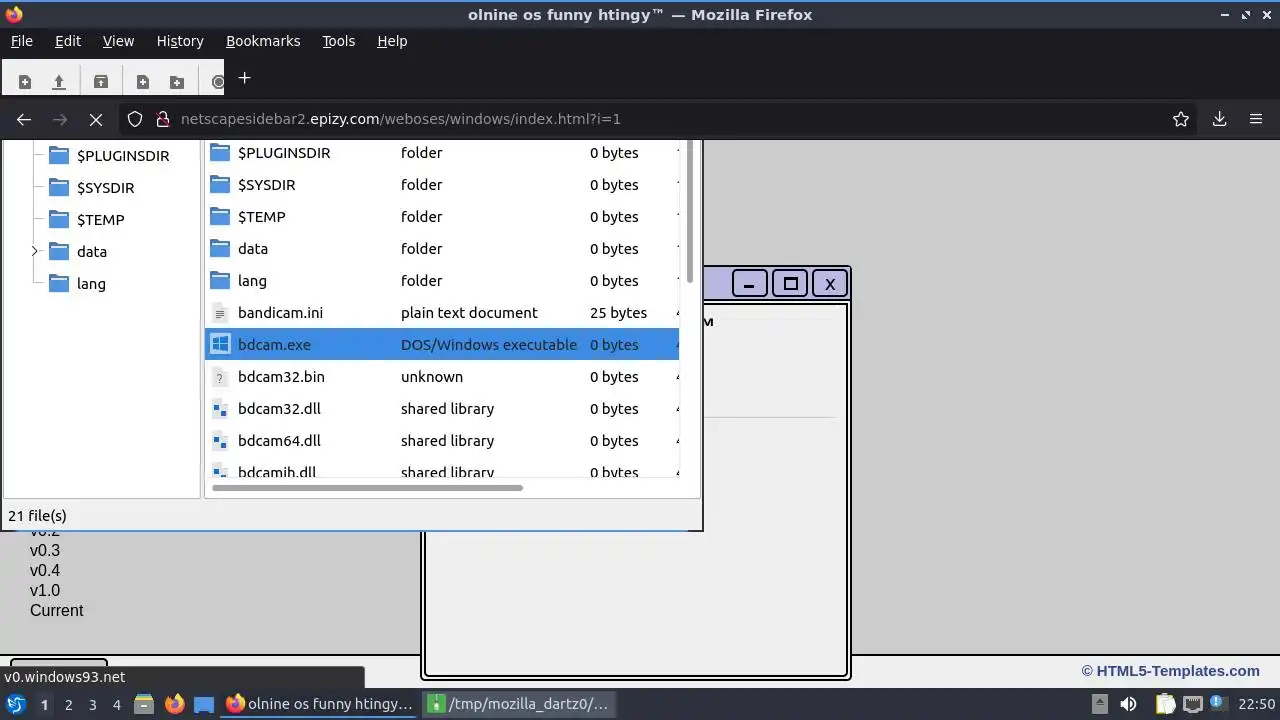This screenshot has height=720, width=1280.
Task: Open the File menu
Action: [x=22, y=41]
